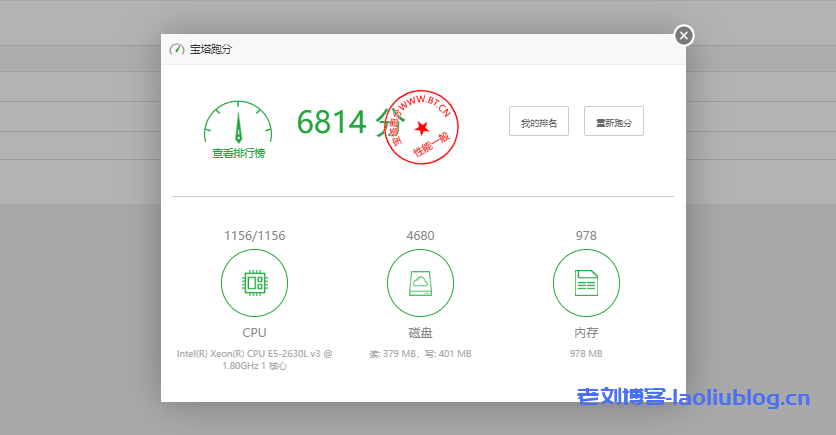This screenshot has width=836, height=435.
Task: Click the 磁盘 label text
Action: pyautogui.click(x=420, y=332)
